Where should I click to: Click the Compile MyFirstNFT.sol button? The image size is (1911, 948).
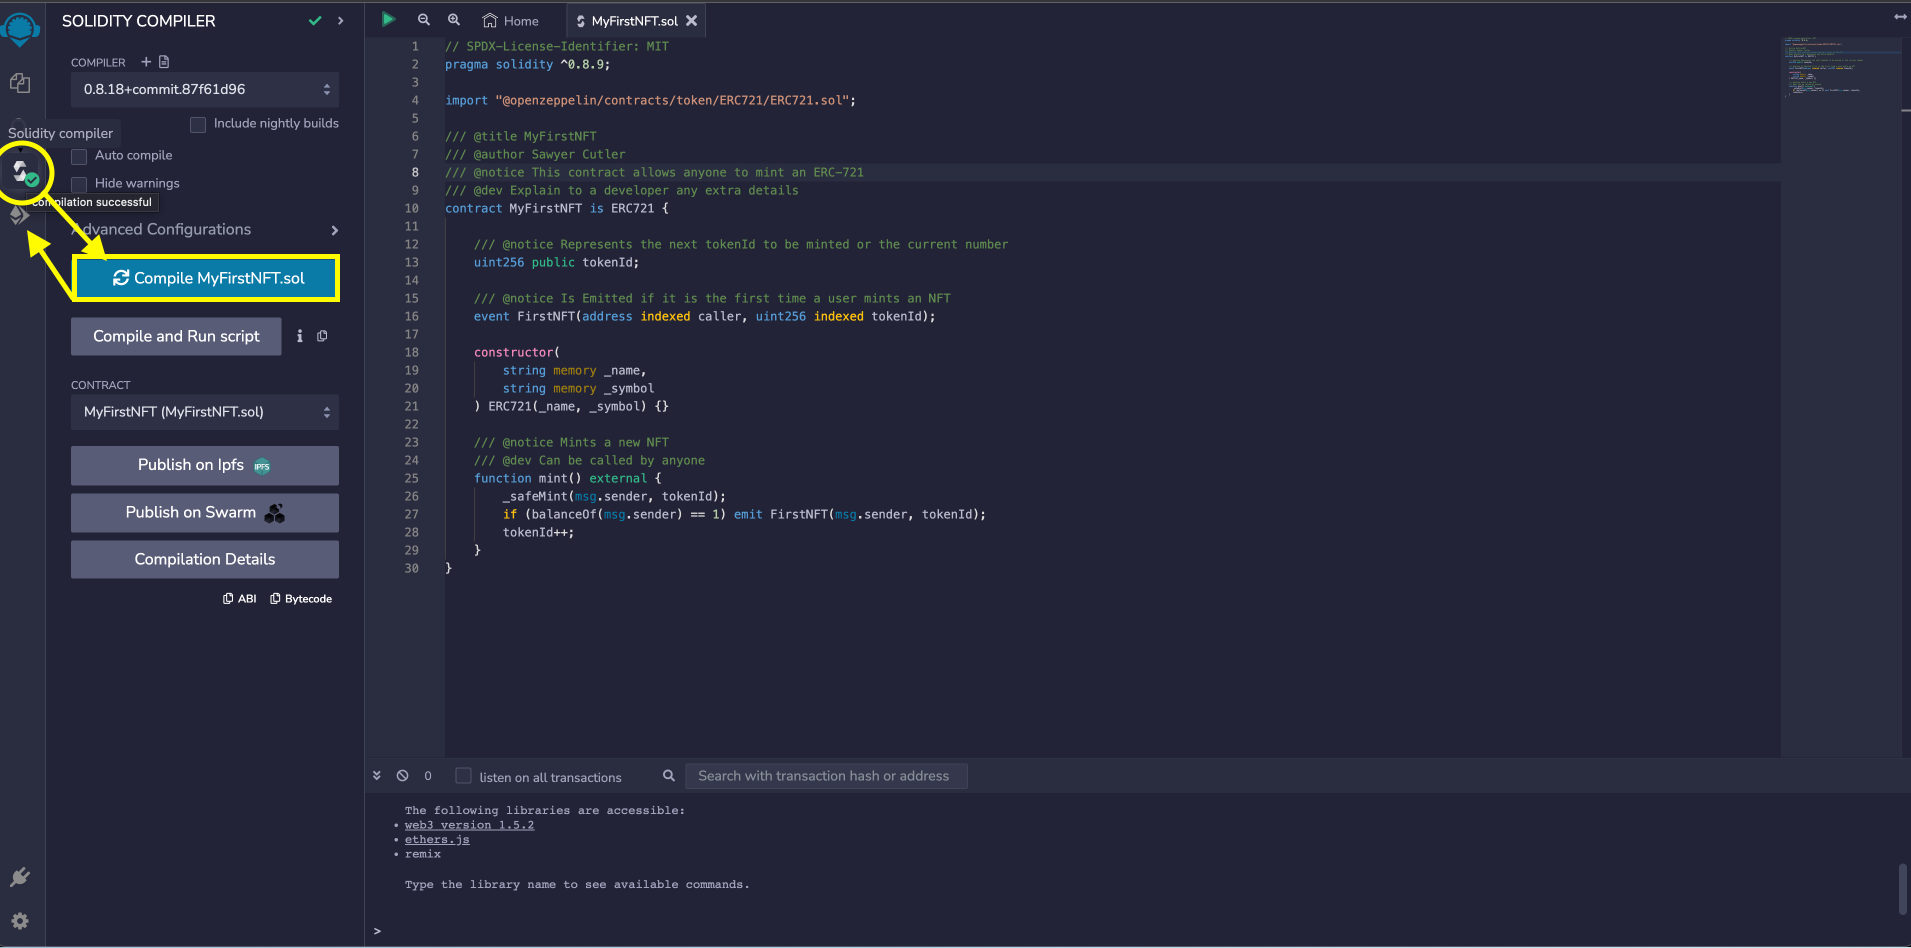[206, 278]
